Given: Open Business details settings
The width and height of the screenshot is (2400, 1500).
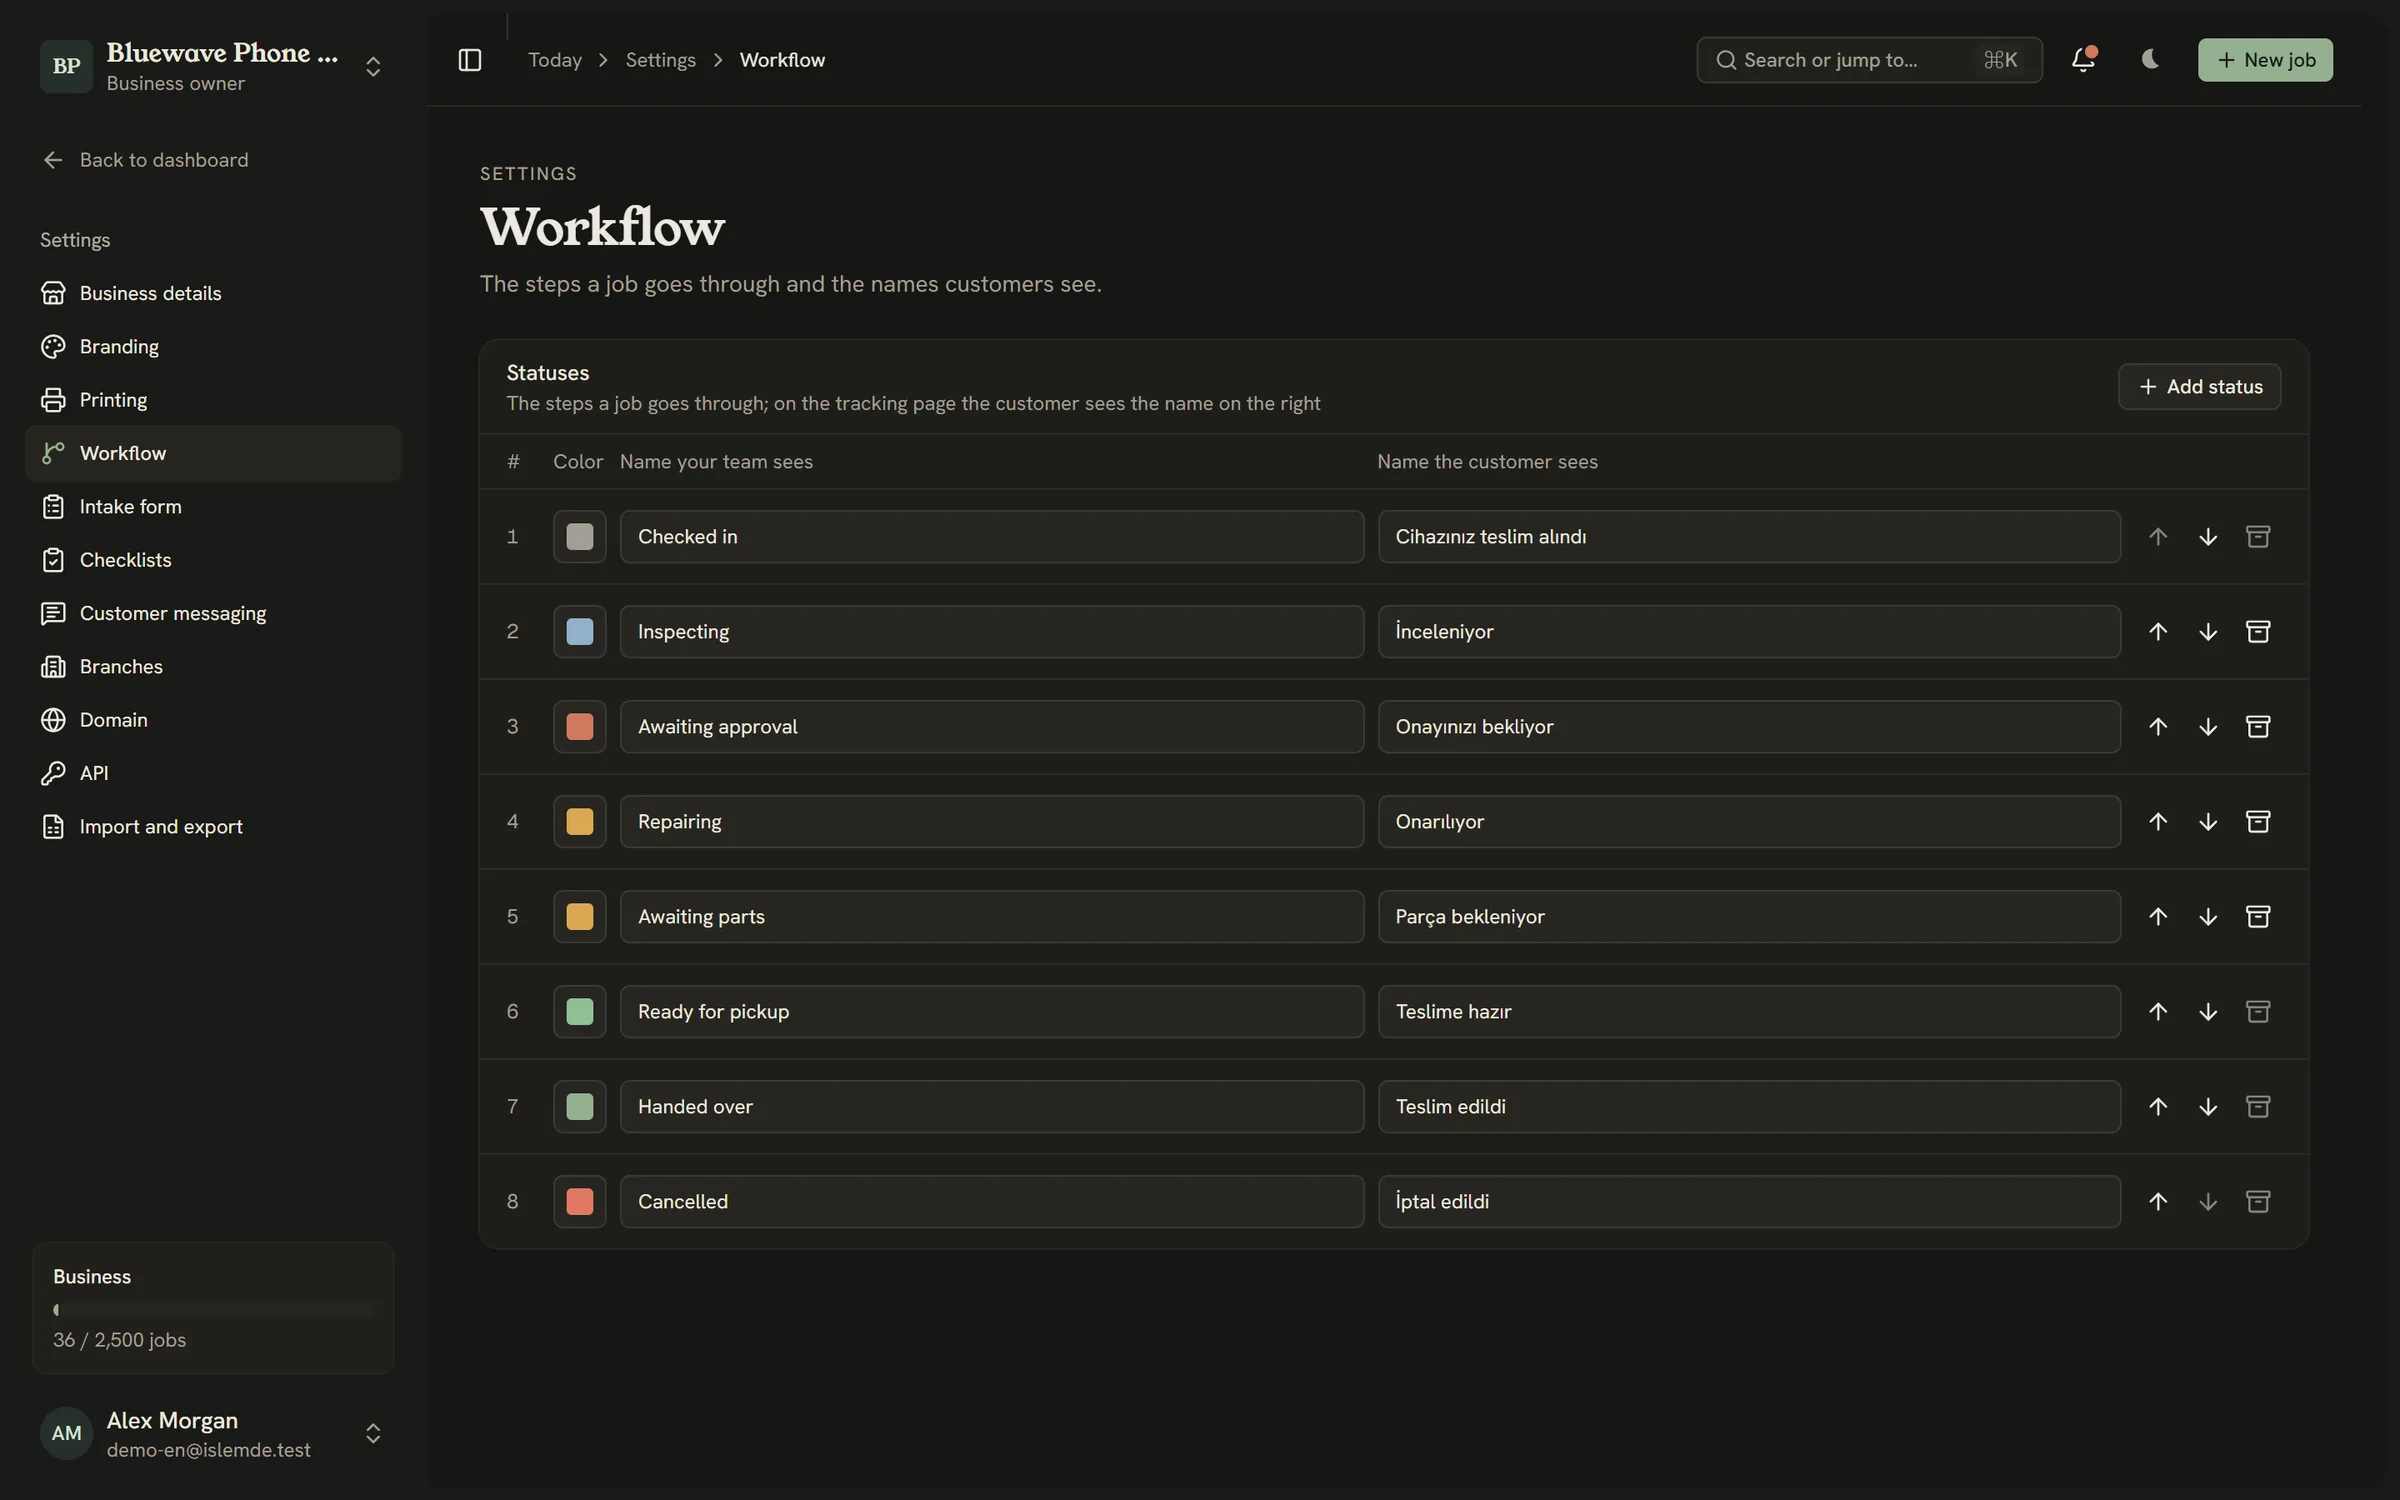Looking at the screenshot, I should (213, 293).
